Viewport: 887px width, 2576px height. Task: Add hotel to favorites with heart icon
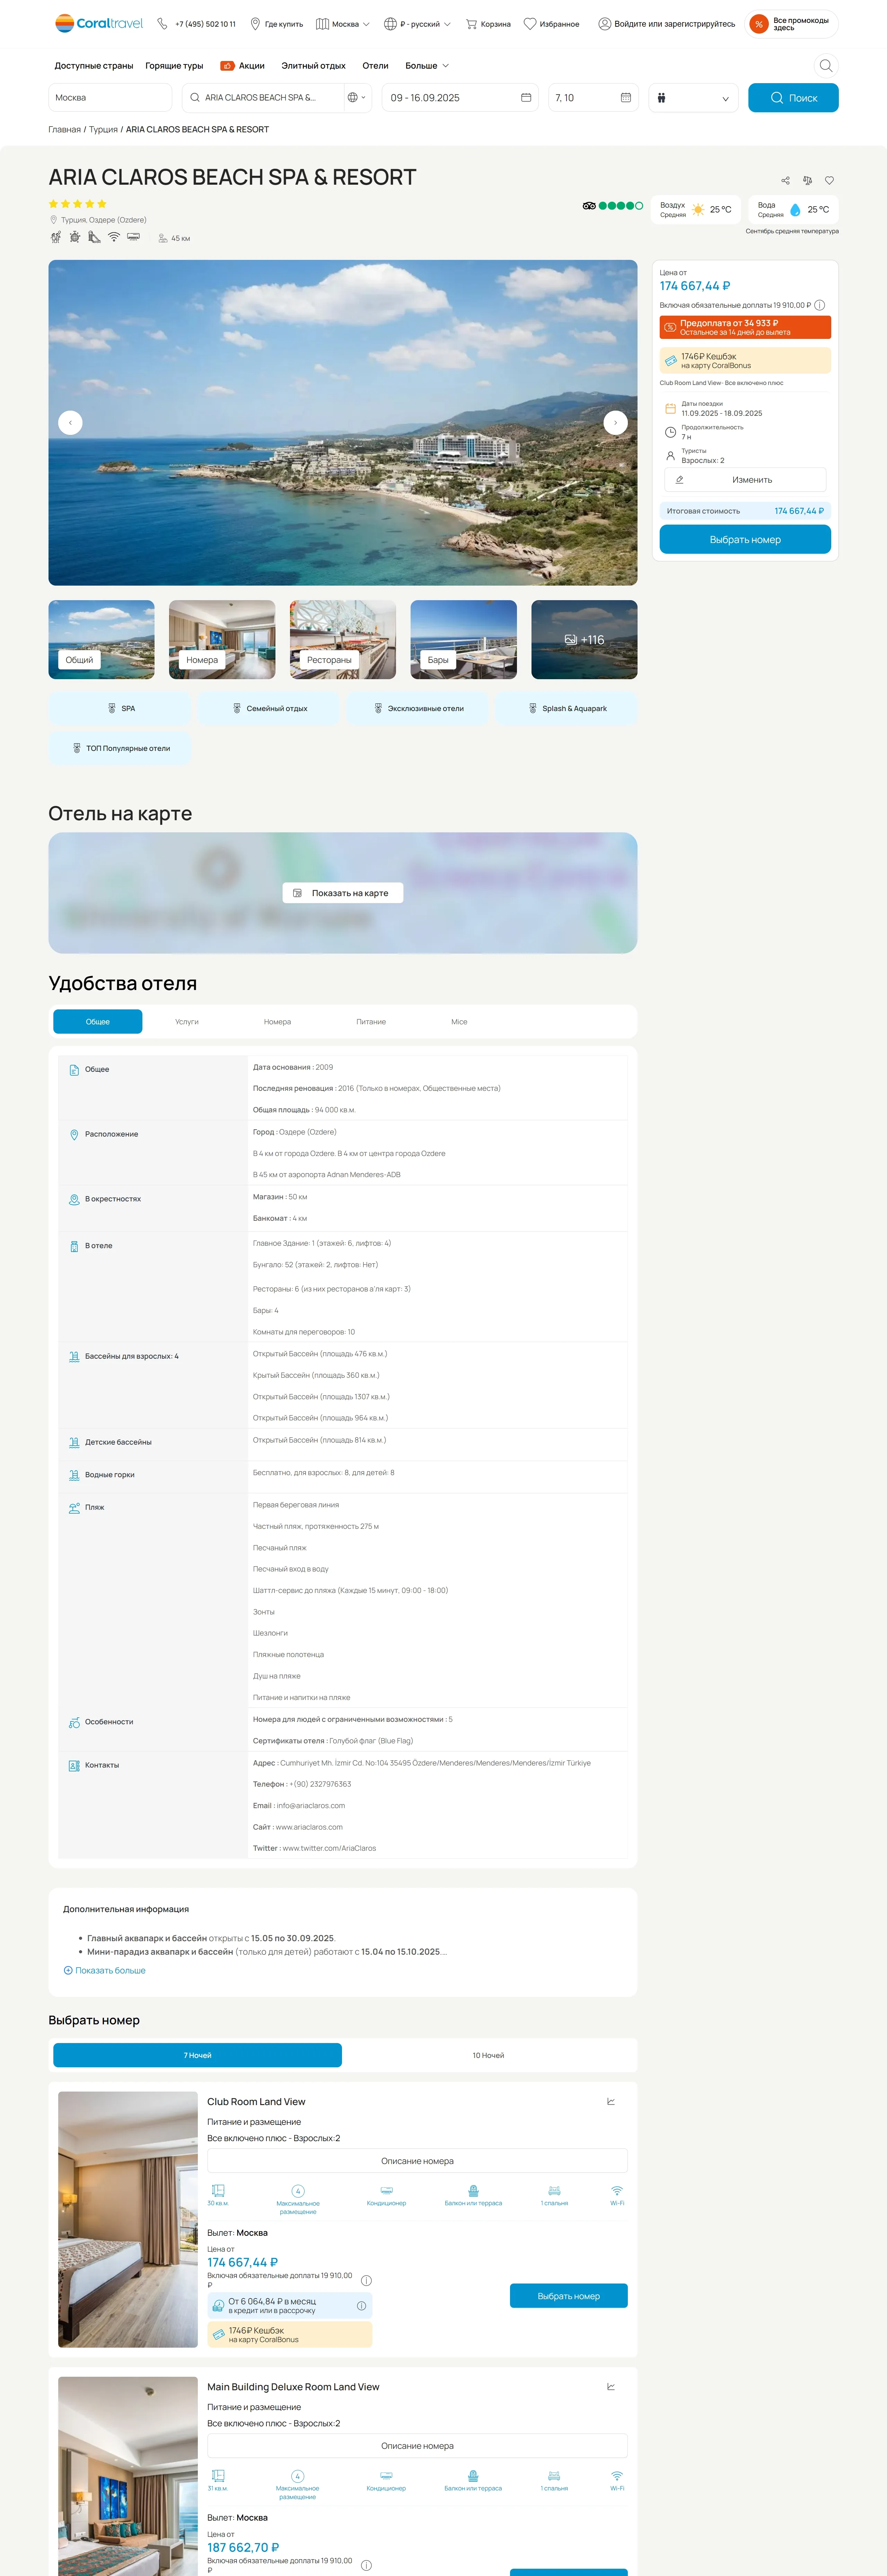[x=829, y=181]
